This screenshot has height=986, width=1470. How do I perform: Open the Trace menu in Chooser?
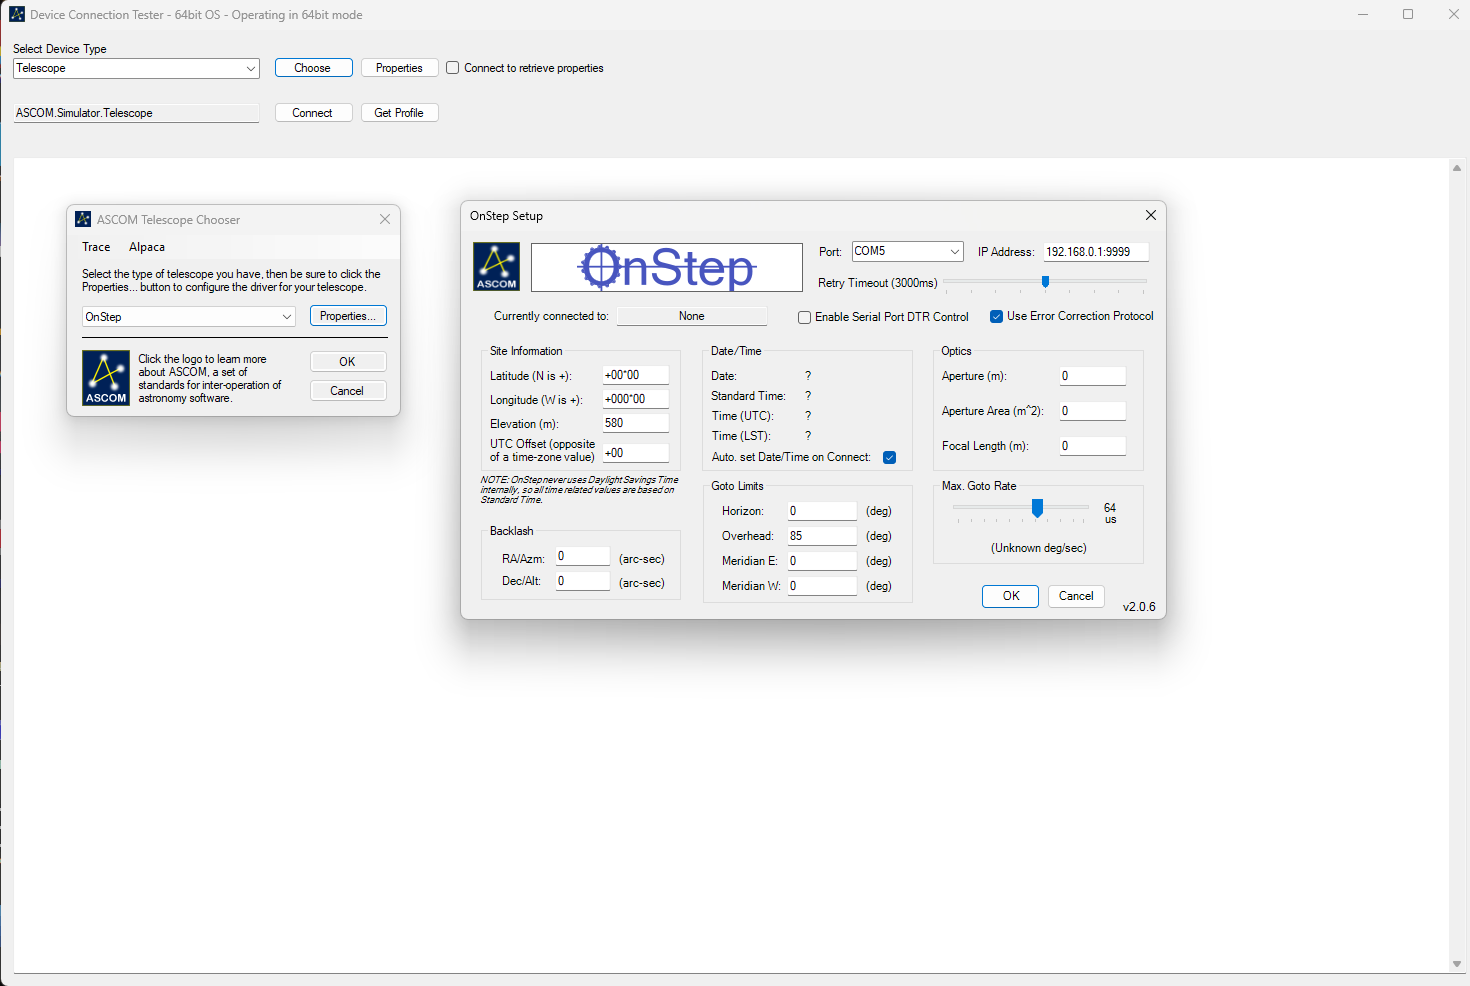pyautogui.click(x=96, y=247)
